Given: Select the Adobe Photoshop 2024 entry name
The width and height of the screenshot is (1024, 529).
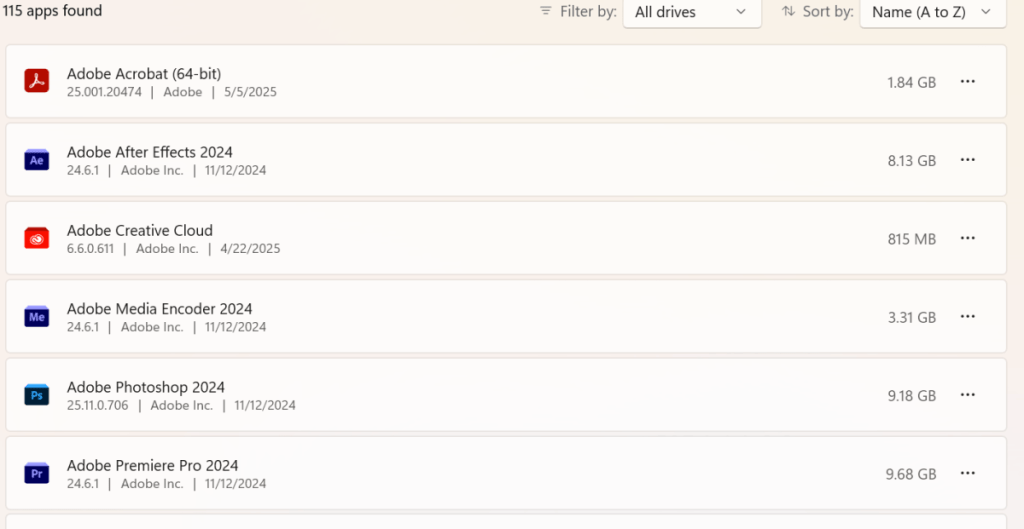Looking at the screenshot, I should tap(146, 387).
